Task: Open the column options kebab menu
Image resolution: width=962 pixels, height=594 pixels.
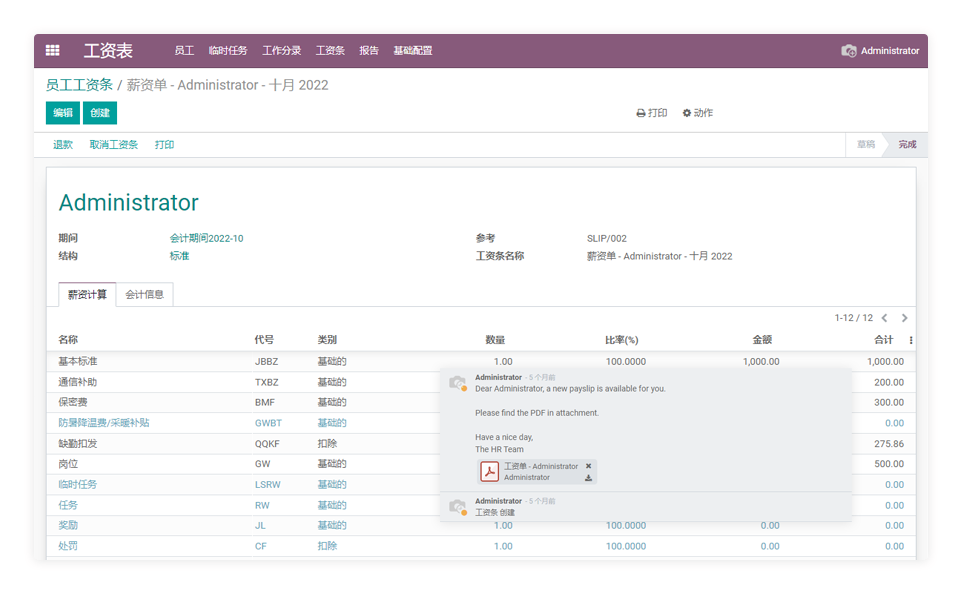Action: [x=911, y=340]
